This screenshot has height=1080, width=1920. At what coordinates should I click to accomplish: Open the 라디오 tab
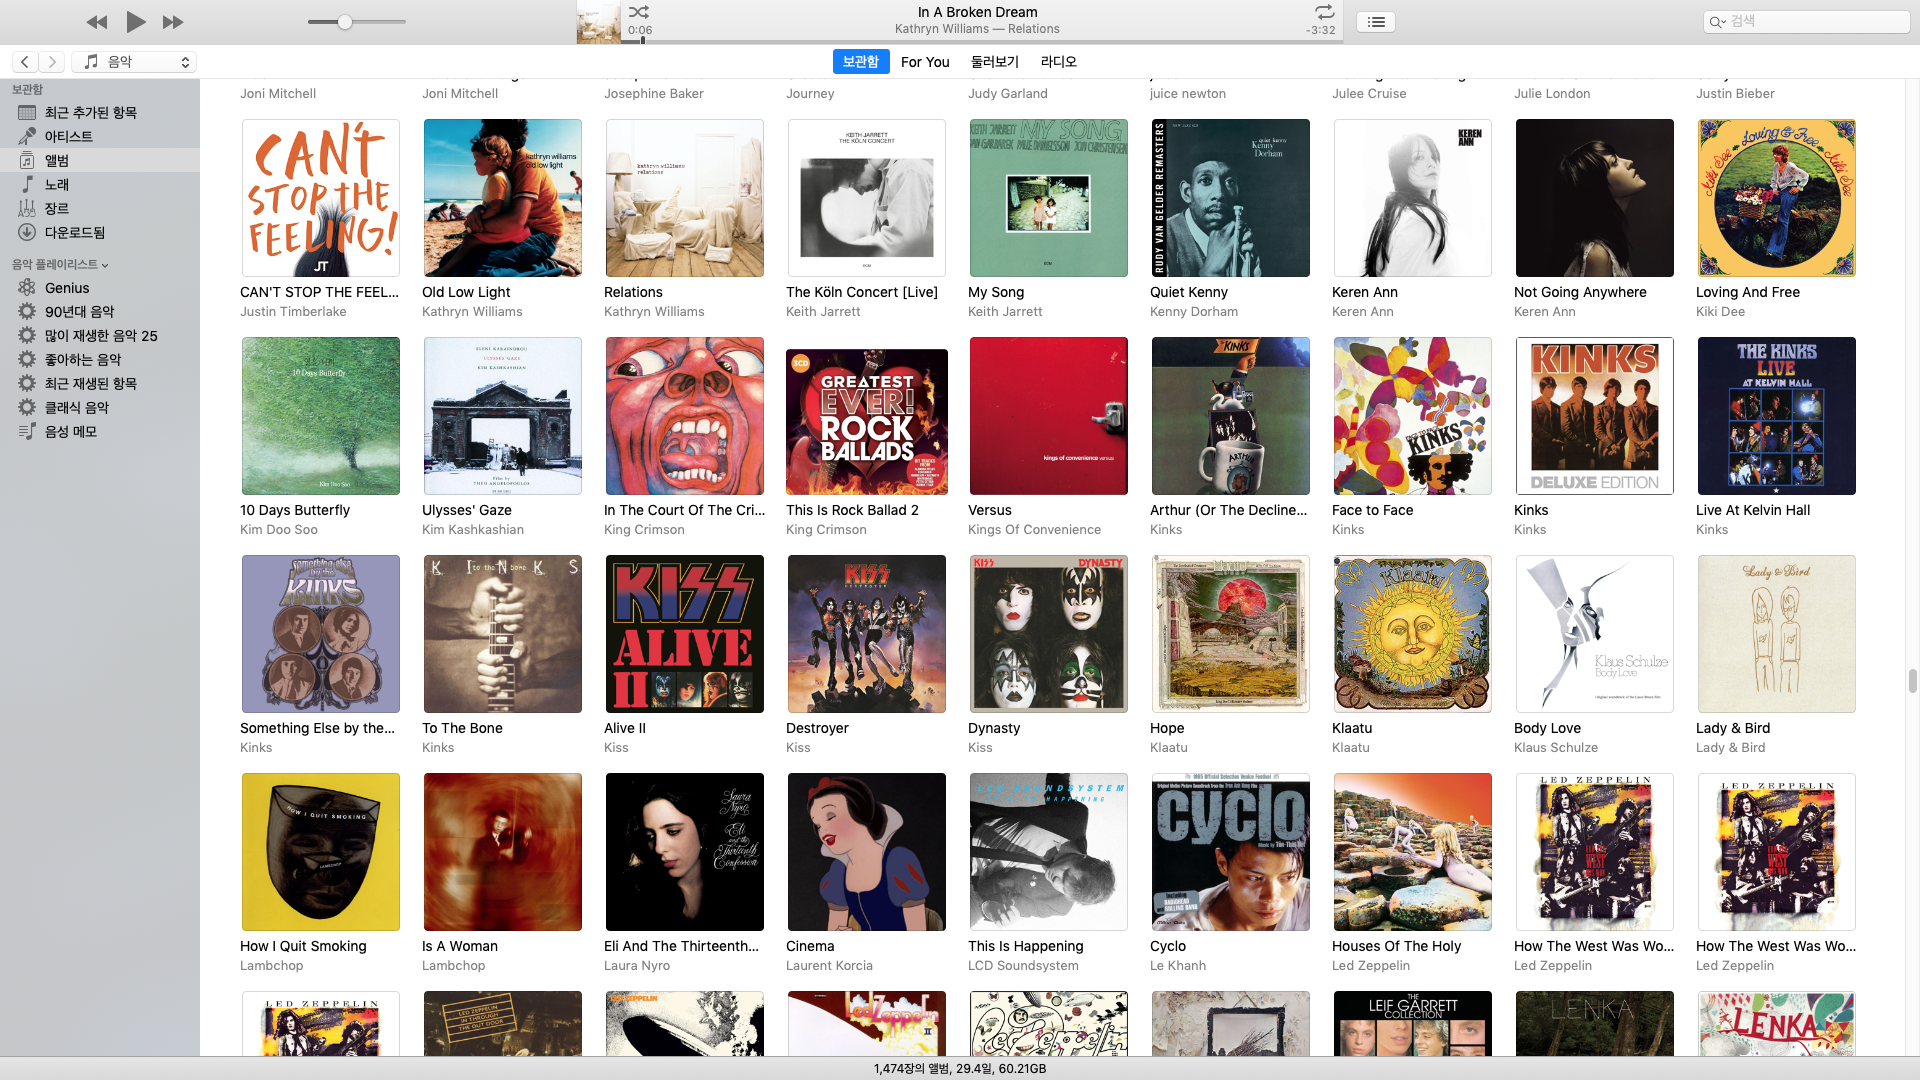(x=1058, y=62)
